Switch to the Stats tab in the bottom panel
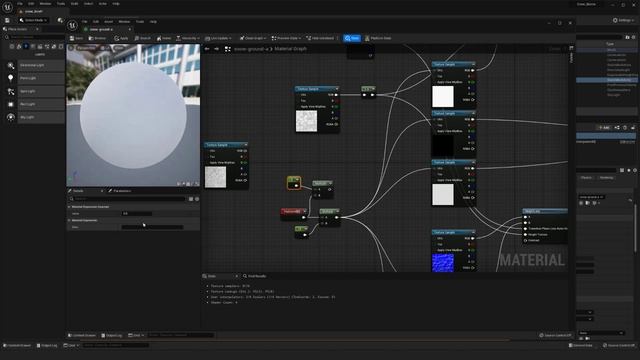This screenshot has width=640, height=360. [x=212, y=276]
